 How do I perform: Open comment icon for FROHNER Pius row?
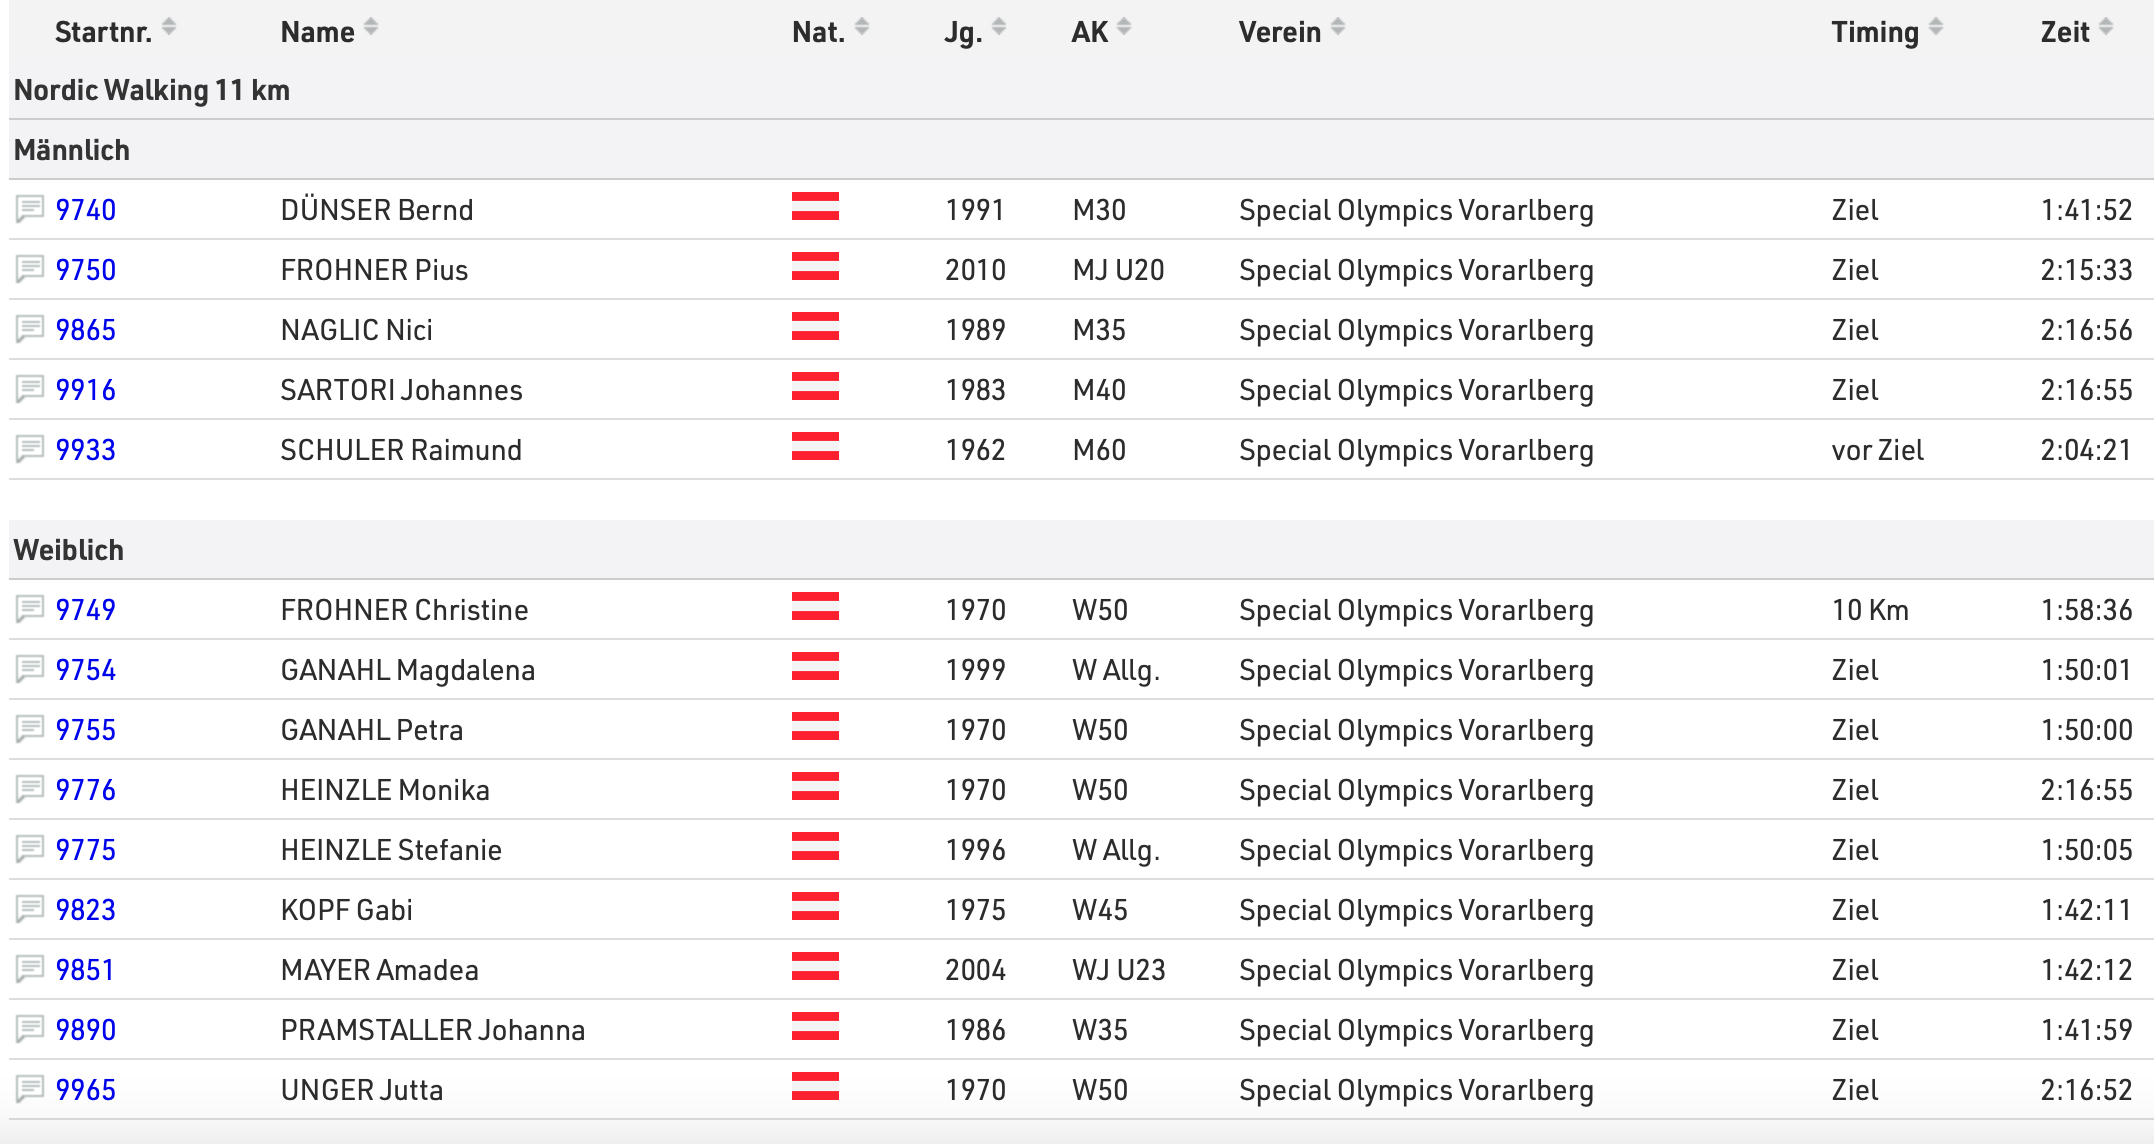point(30,269)
